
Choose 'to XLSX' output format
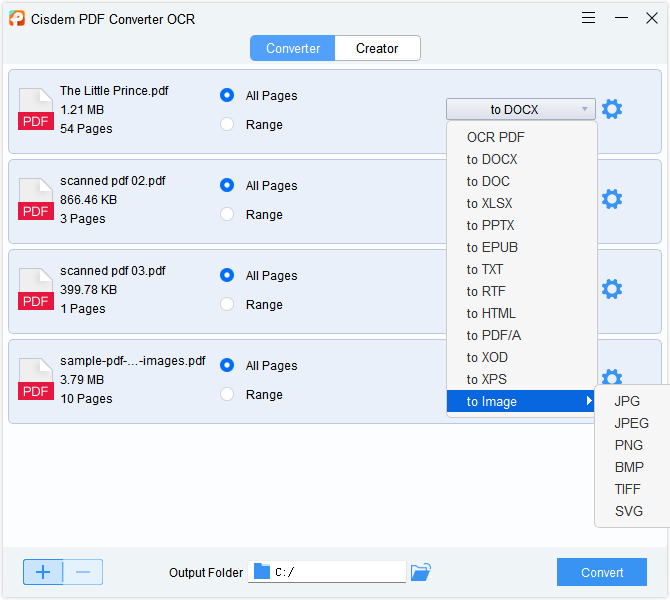(x=521, y=203)
